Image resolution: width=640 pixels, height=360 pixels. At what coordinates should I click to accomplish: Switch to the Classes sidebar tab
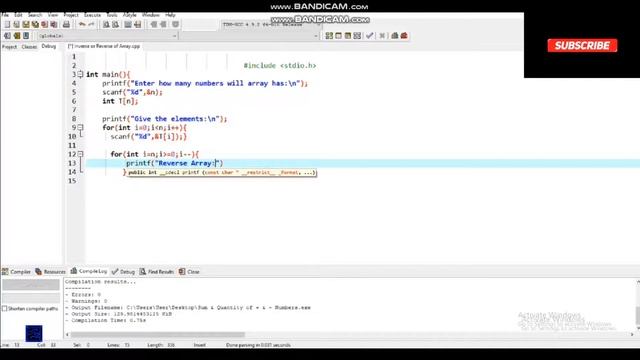29,47
